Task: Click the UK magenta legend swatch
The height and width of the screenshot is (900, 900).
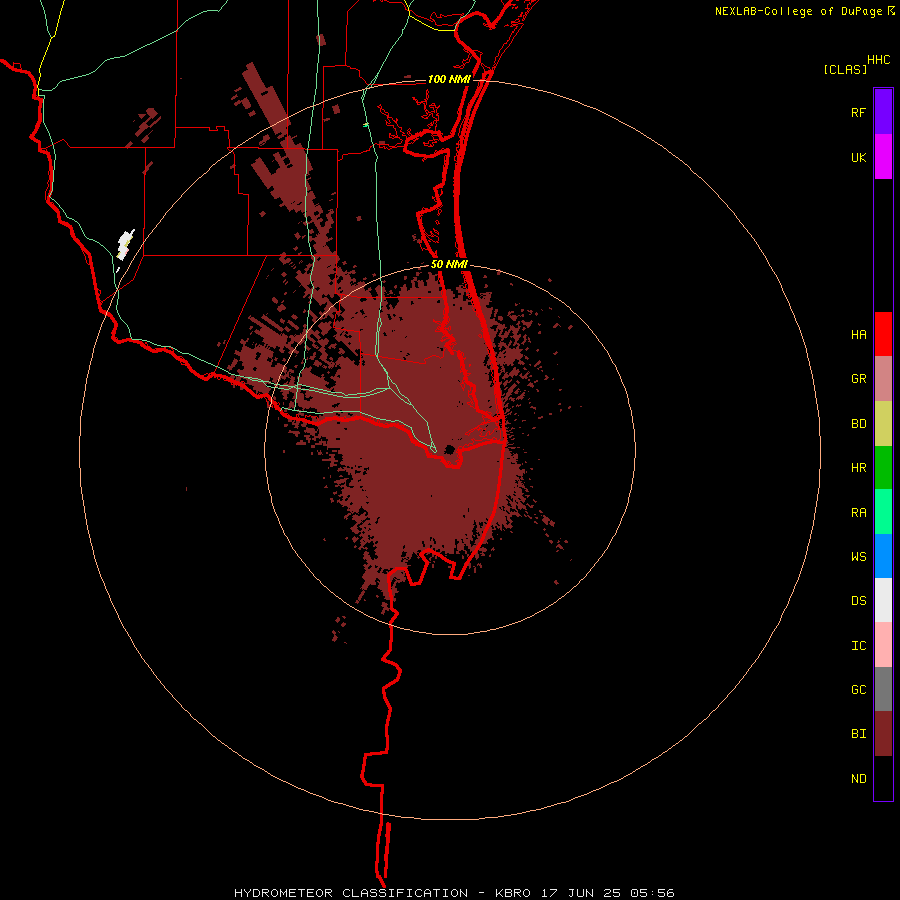Action: pyautogui.click(x=883, y=157)
